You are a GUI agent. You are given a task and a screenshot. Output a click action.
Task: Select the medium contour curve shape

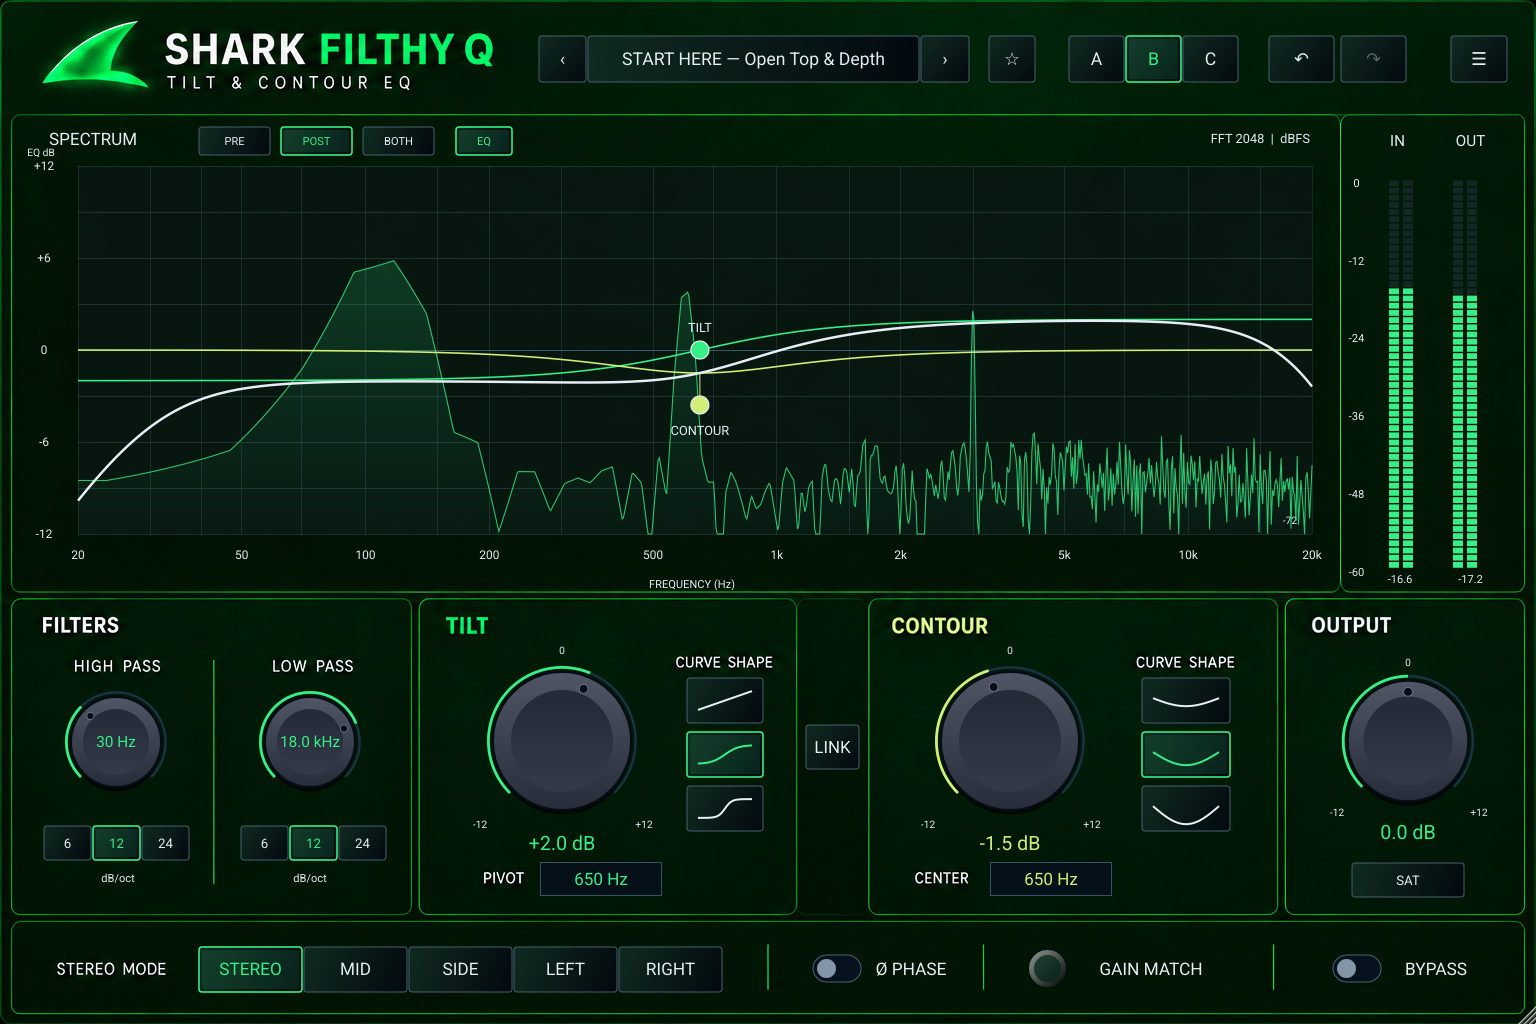point(1186,754)
